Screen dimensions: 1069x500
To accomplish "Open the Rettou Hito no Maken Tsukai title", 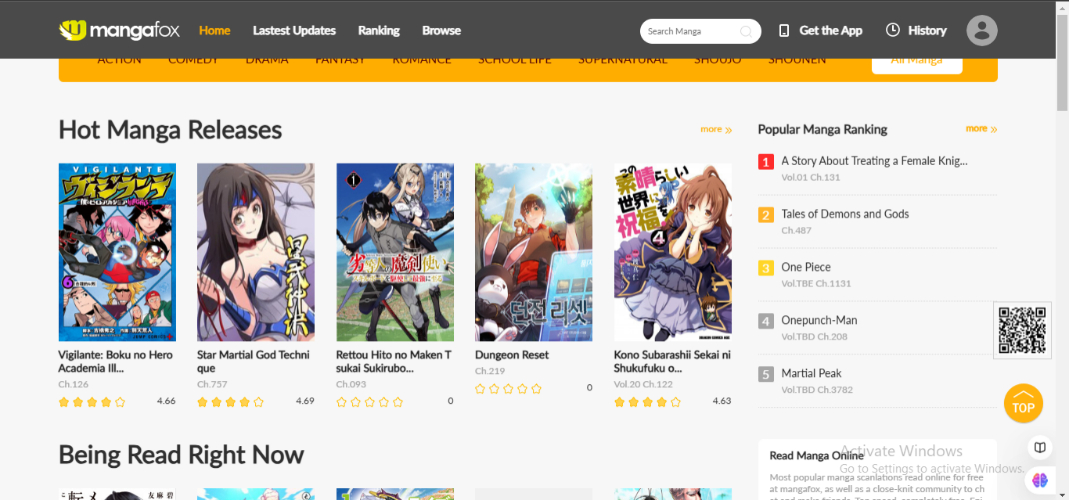I will 394,362.
